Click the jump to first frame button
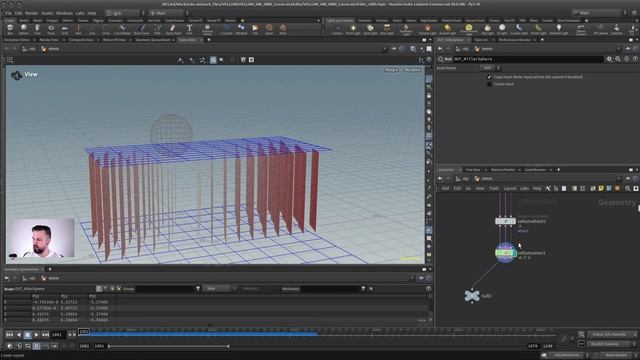 (x=9, y=335)
